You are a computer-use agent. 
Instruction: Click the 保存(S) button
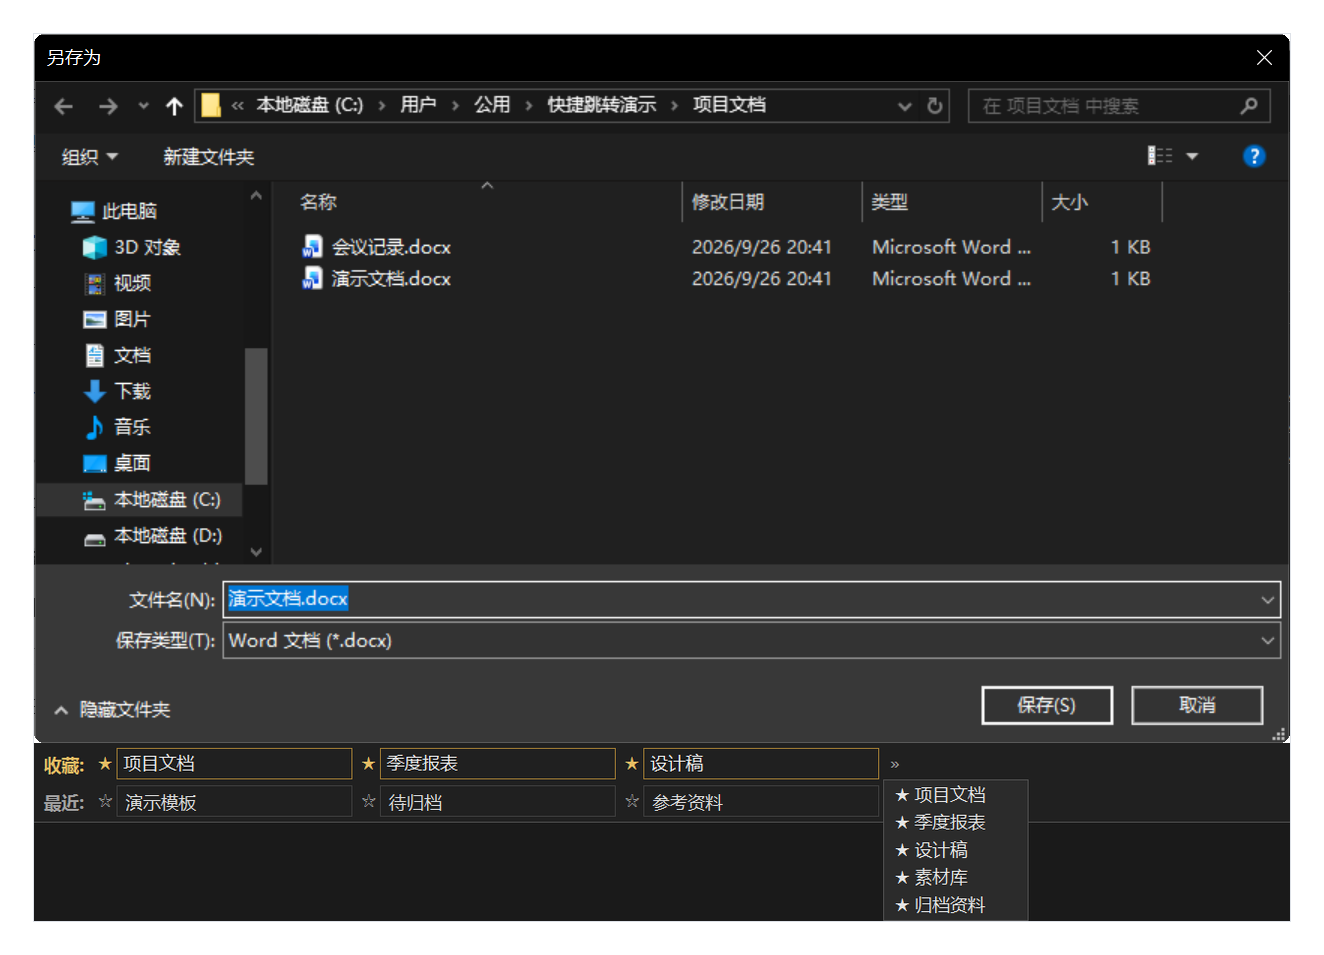click(1047, 705)
